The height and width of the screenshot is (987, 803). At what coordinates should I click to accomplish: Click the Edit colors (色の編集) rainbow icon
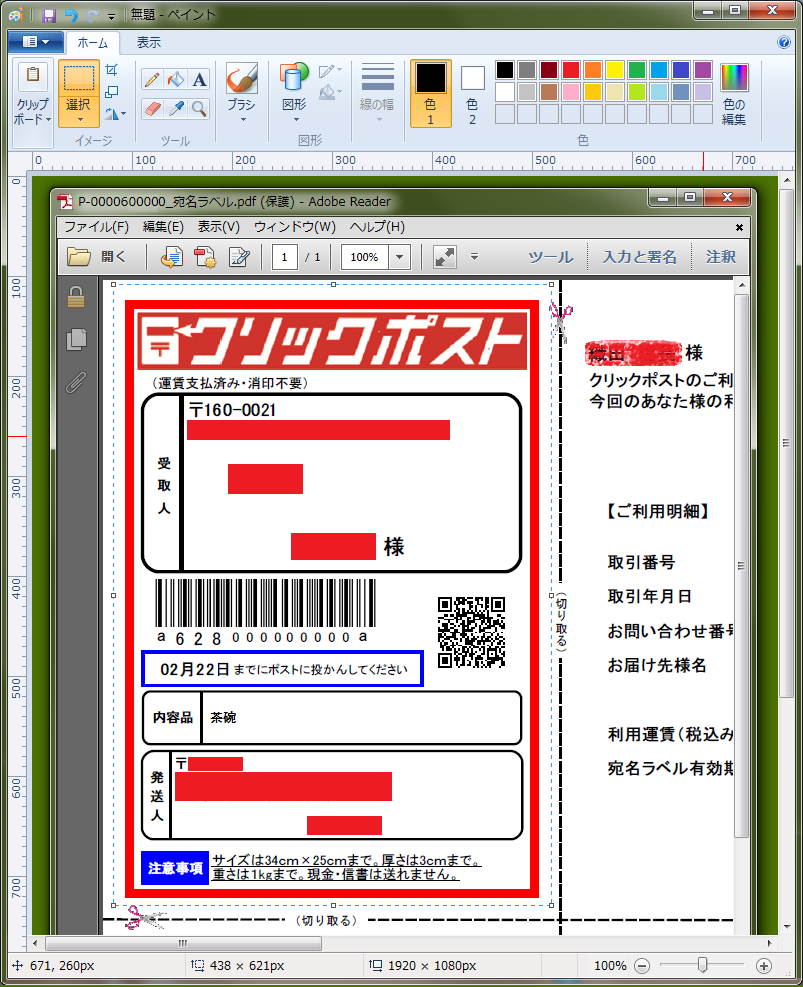pos(734,78)
